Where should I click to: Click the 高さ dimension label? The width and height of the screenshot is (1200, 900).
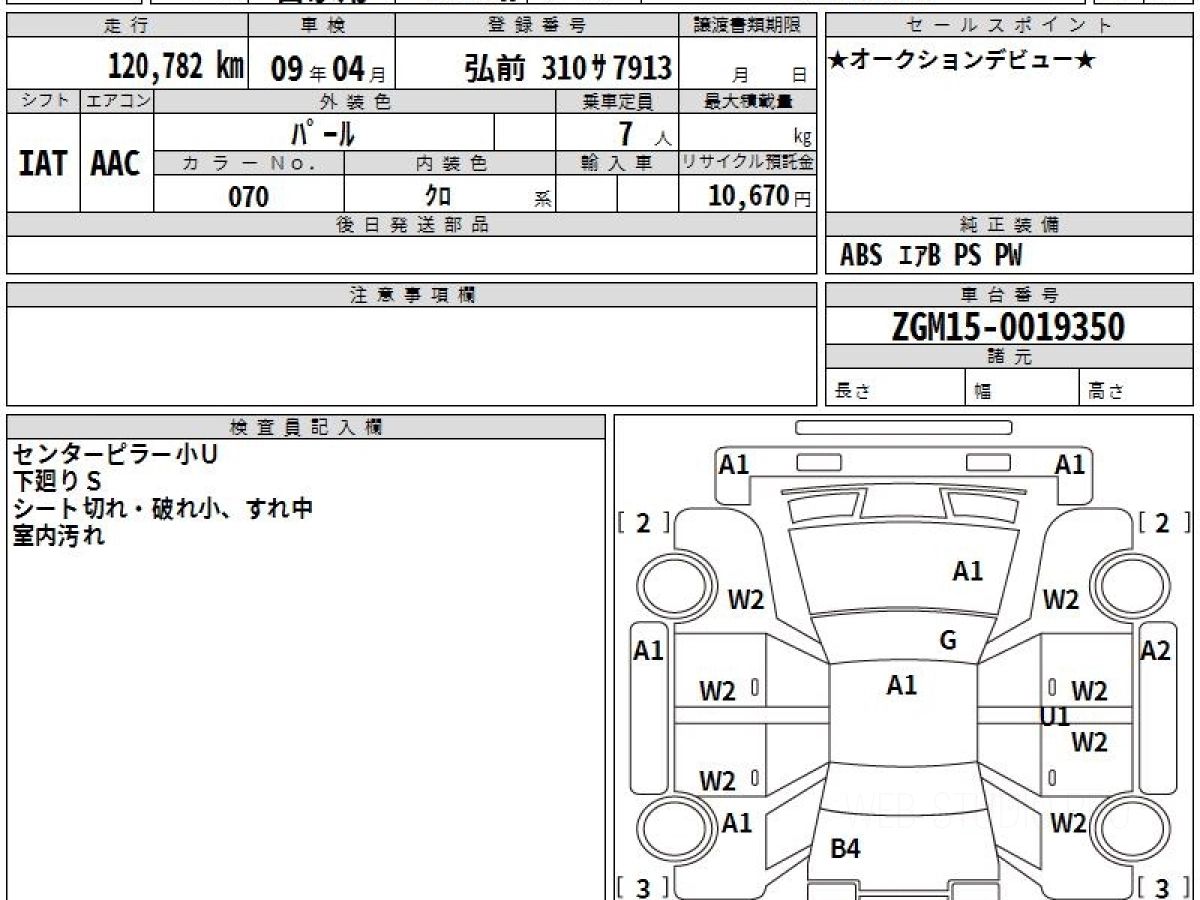[1106, 392]
